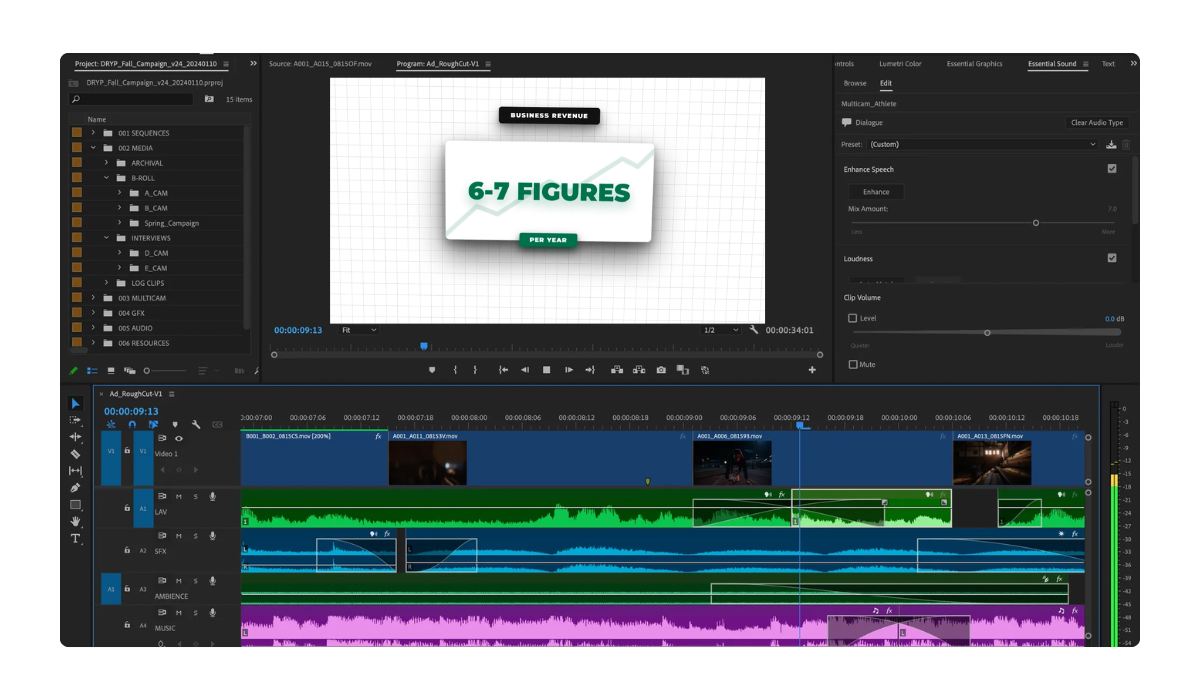Open the Browse tab in Essential Sound
This screenshot has width=1200, height=700.
[x=855, y=83]
